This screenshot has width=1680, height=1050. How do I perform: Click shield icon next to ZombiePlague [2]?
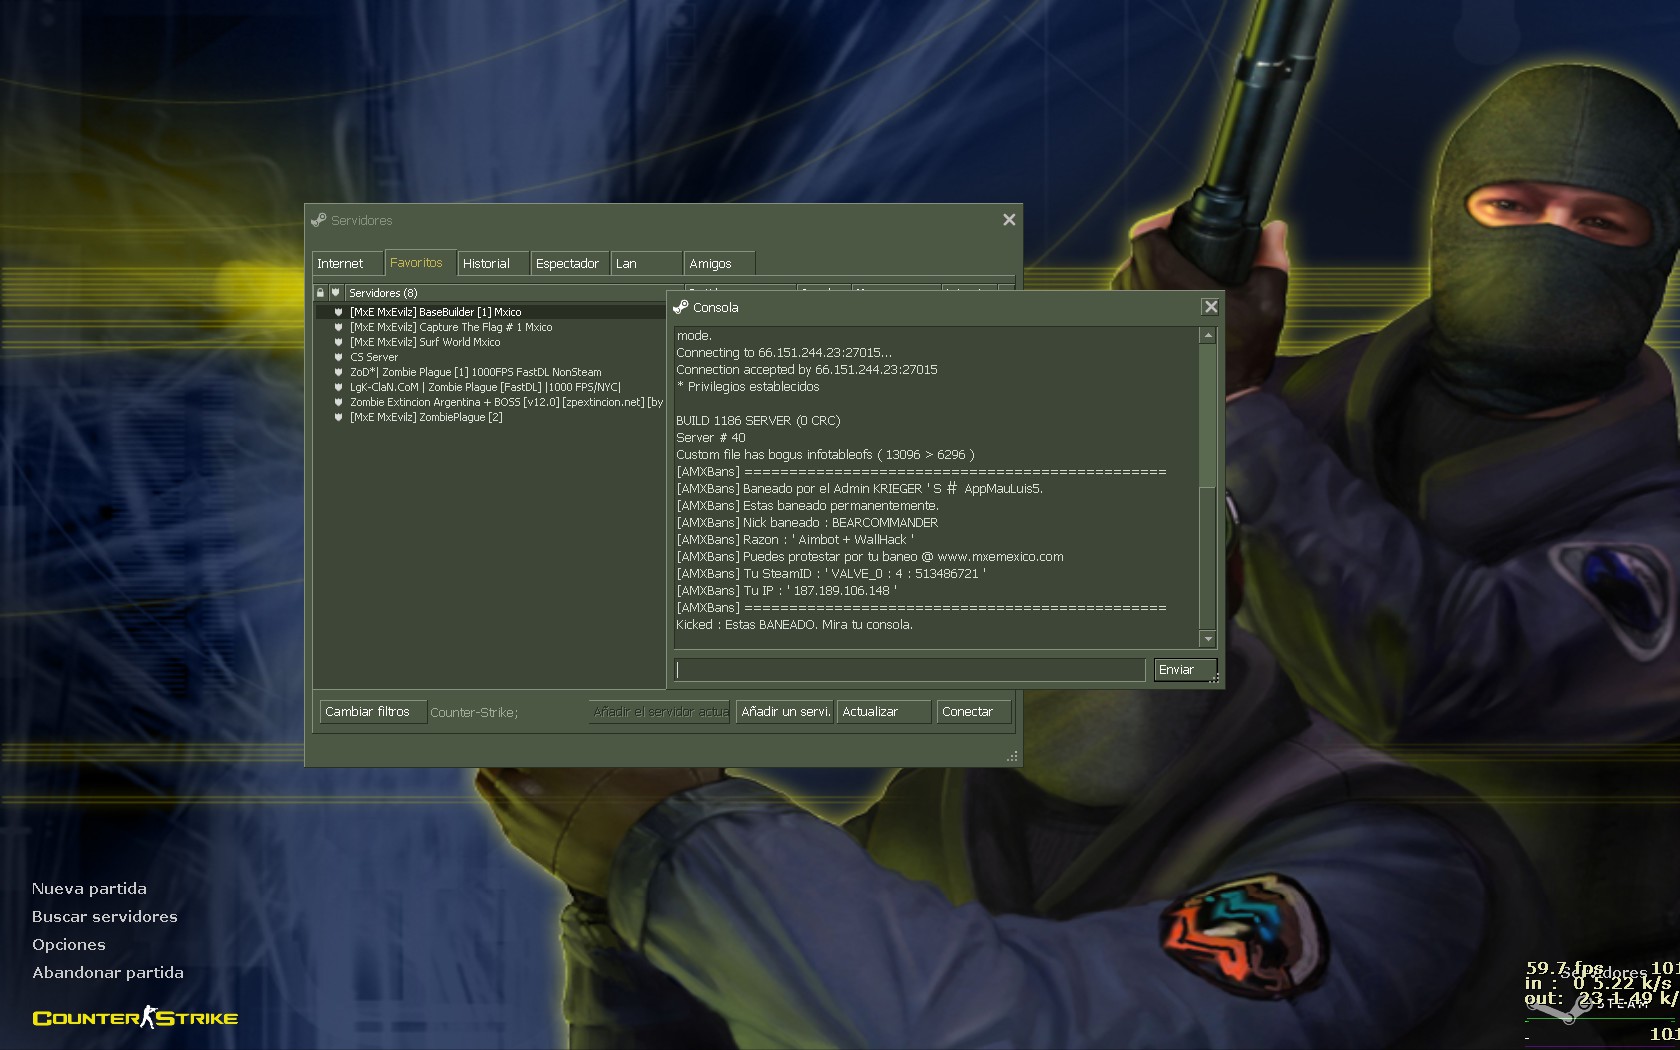click(x=339, y=417)
